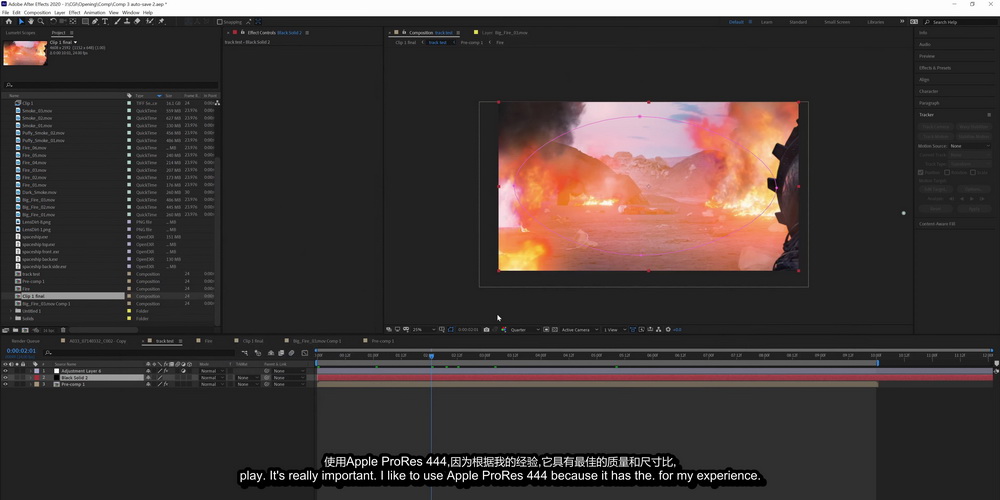Hide Adjustment Layer 6 with eye icon

coord(5,371)
